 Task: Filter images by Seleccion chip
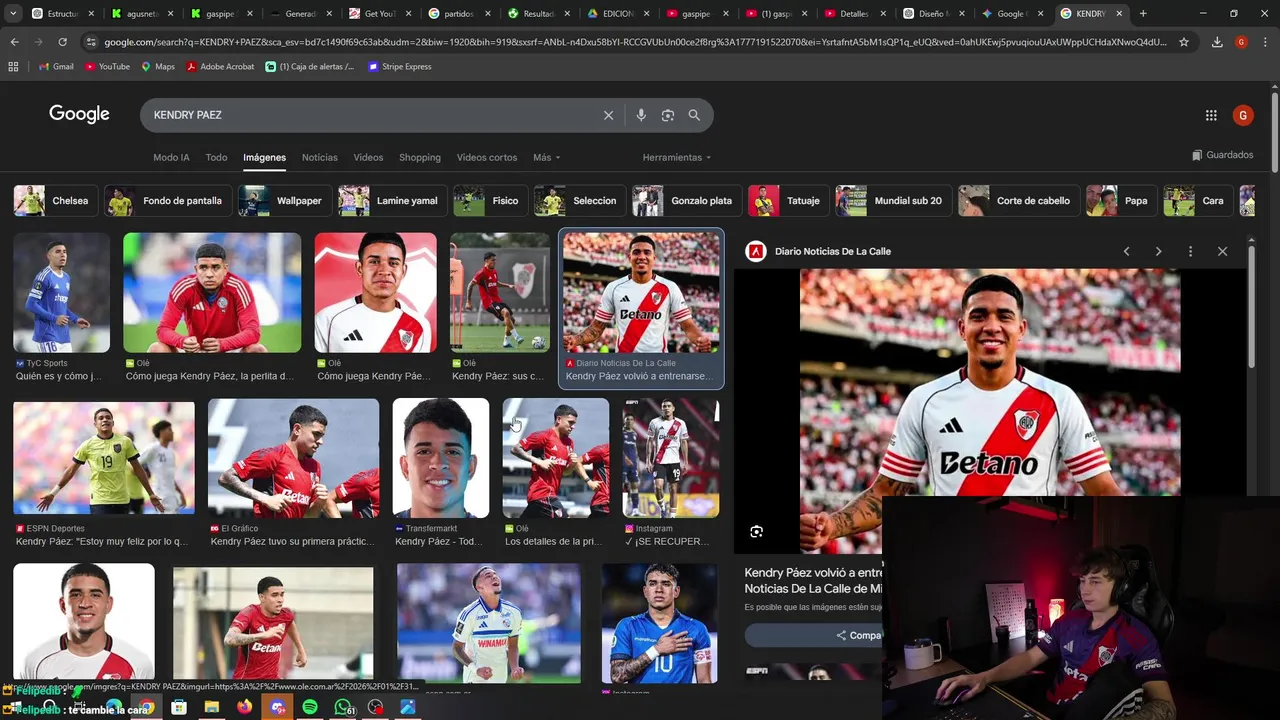[x=579, y=201]
